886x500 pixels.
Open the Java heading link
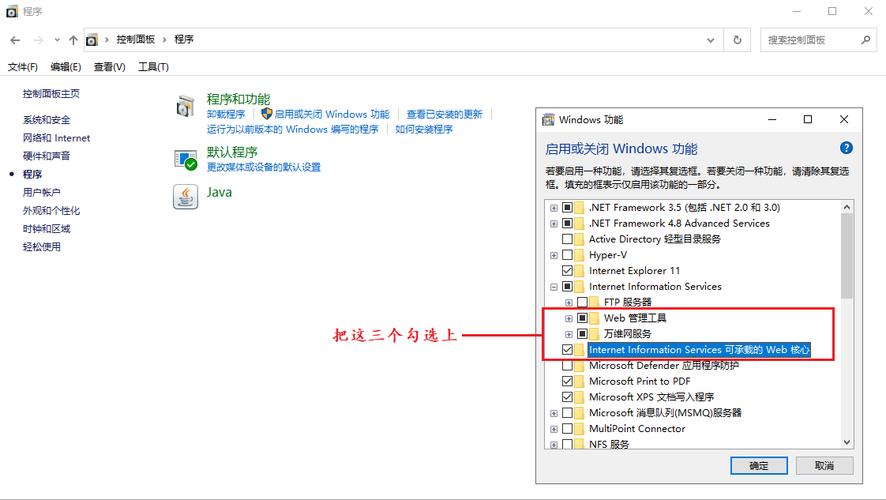(x=219, y=192)
